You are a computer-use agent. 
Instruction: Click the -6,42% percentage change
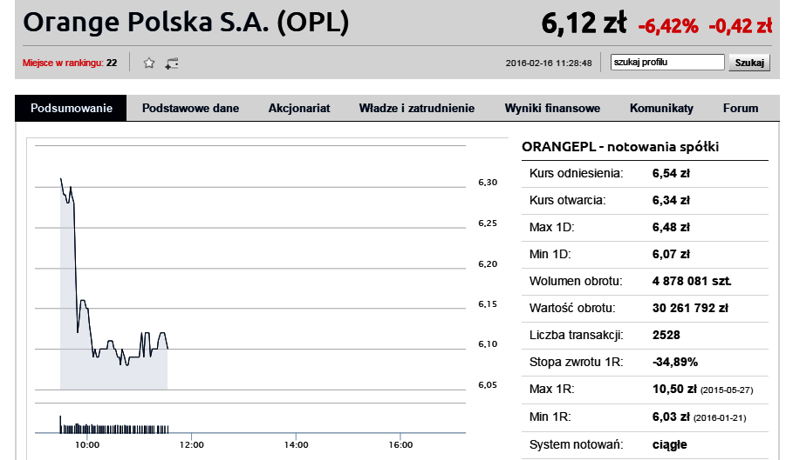(x=668, y=26)
